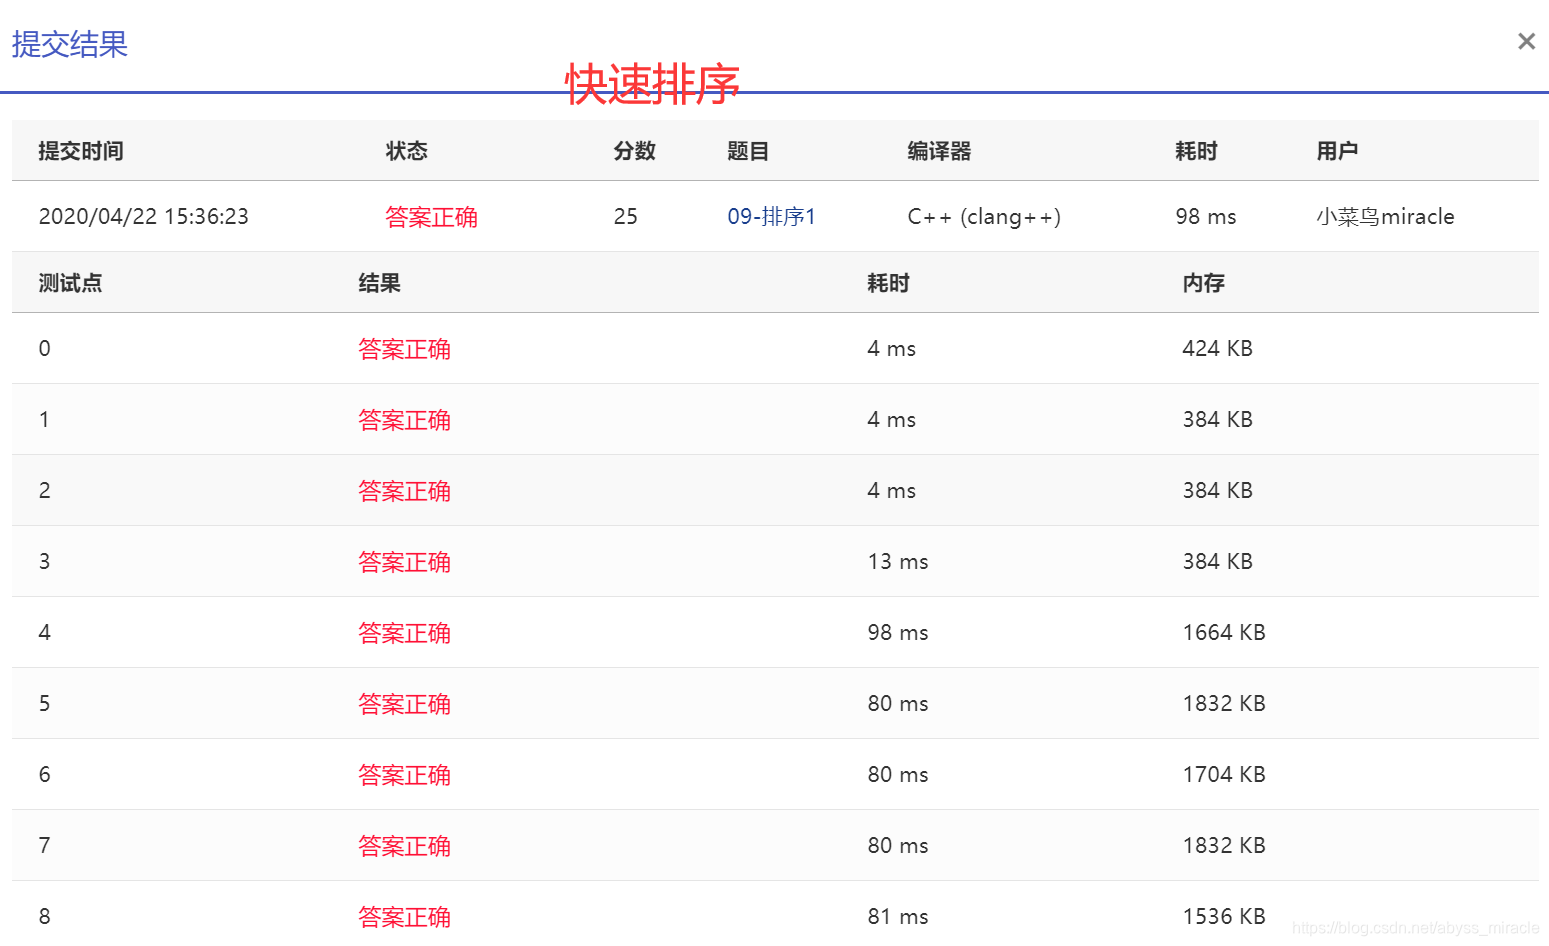
Task: Open the CSDN blog watermark link
Action: tap(1416, 928)
